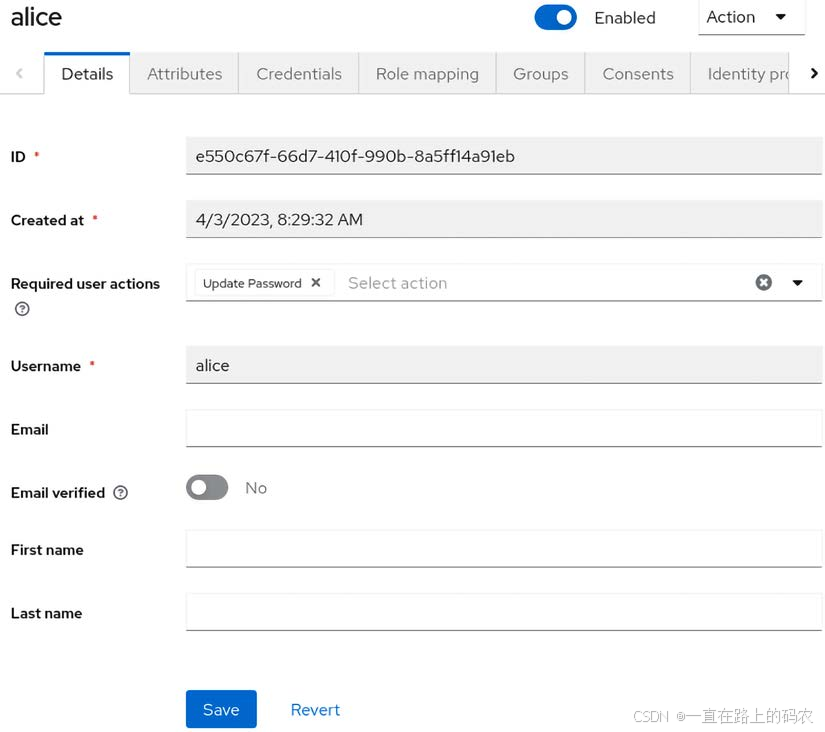Image resolution: width=825 pixels, height=732 pixels.
Task: Click the alice page heading
Action: 36,17
